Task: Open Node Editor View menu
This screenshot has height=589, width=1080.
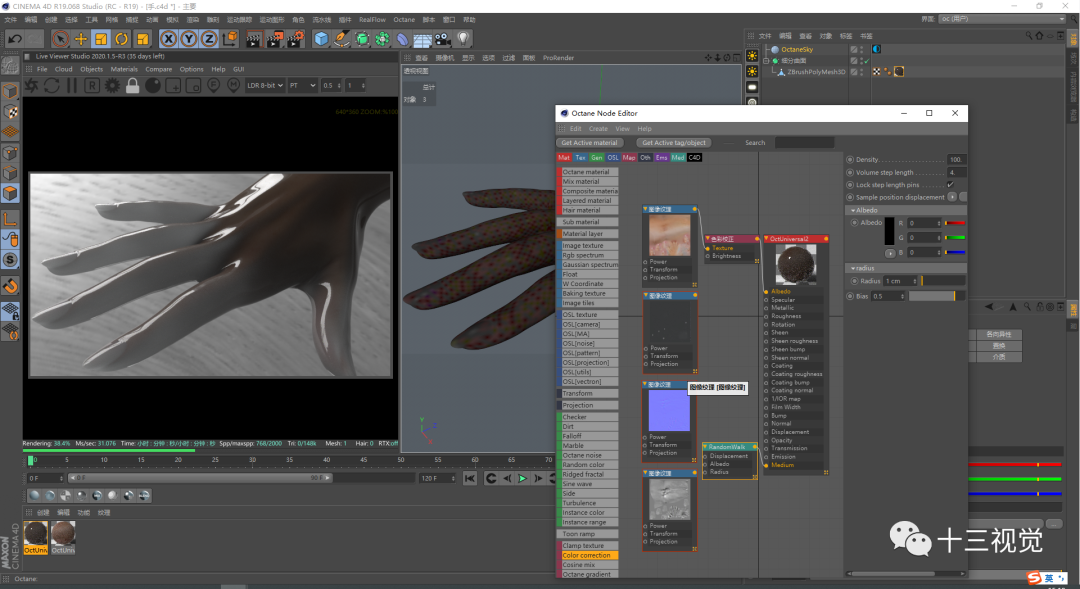Action: 623,129
